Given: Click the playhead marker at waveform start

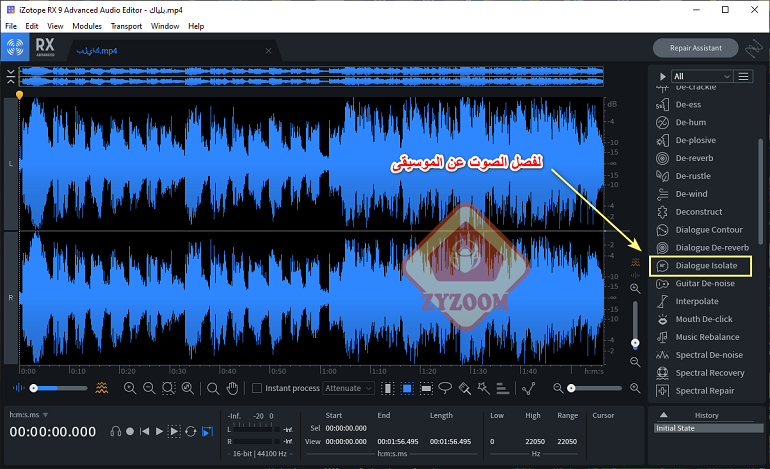Looking at the screenshot, I should (x=20, y=95).
